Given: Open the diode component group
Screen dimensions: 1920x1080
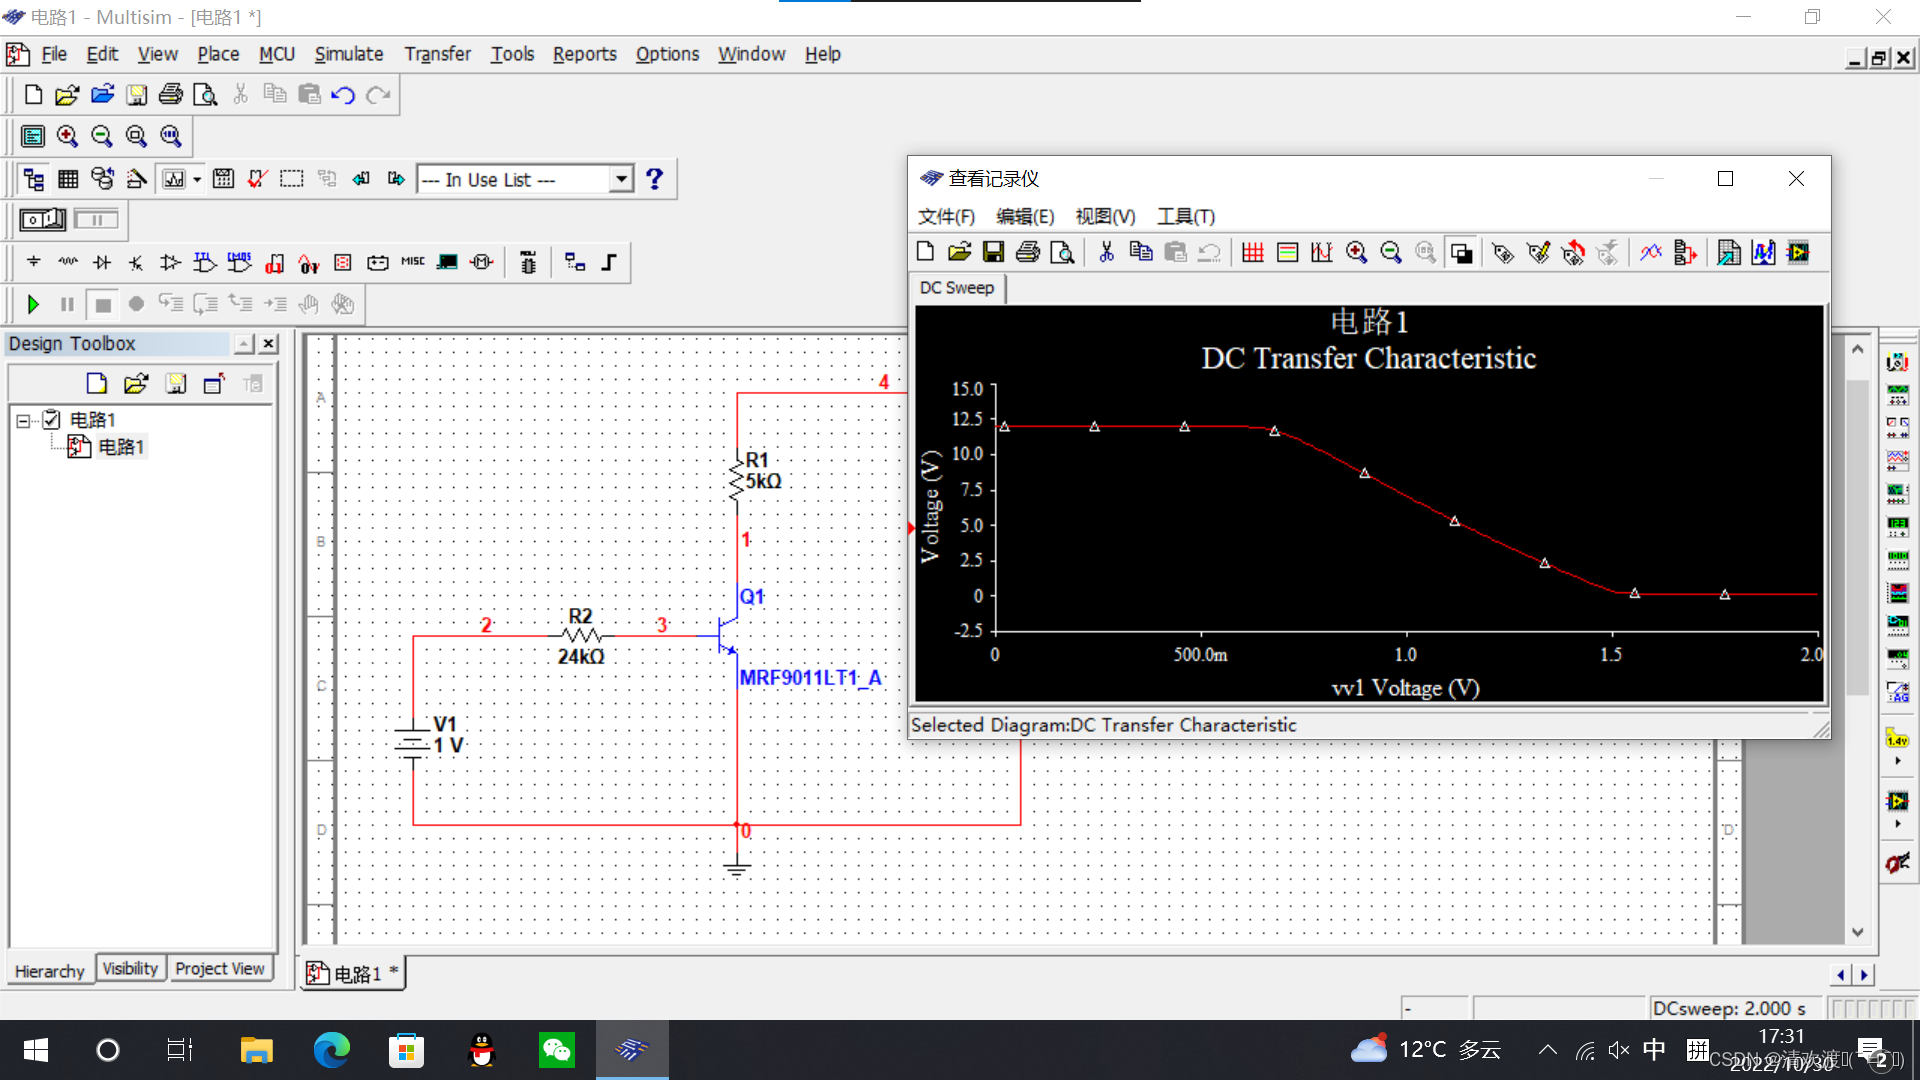Looking at the screenshot, I should coord(102,262).
